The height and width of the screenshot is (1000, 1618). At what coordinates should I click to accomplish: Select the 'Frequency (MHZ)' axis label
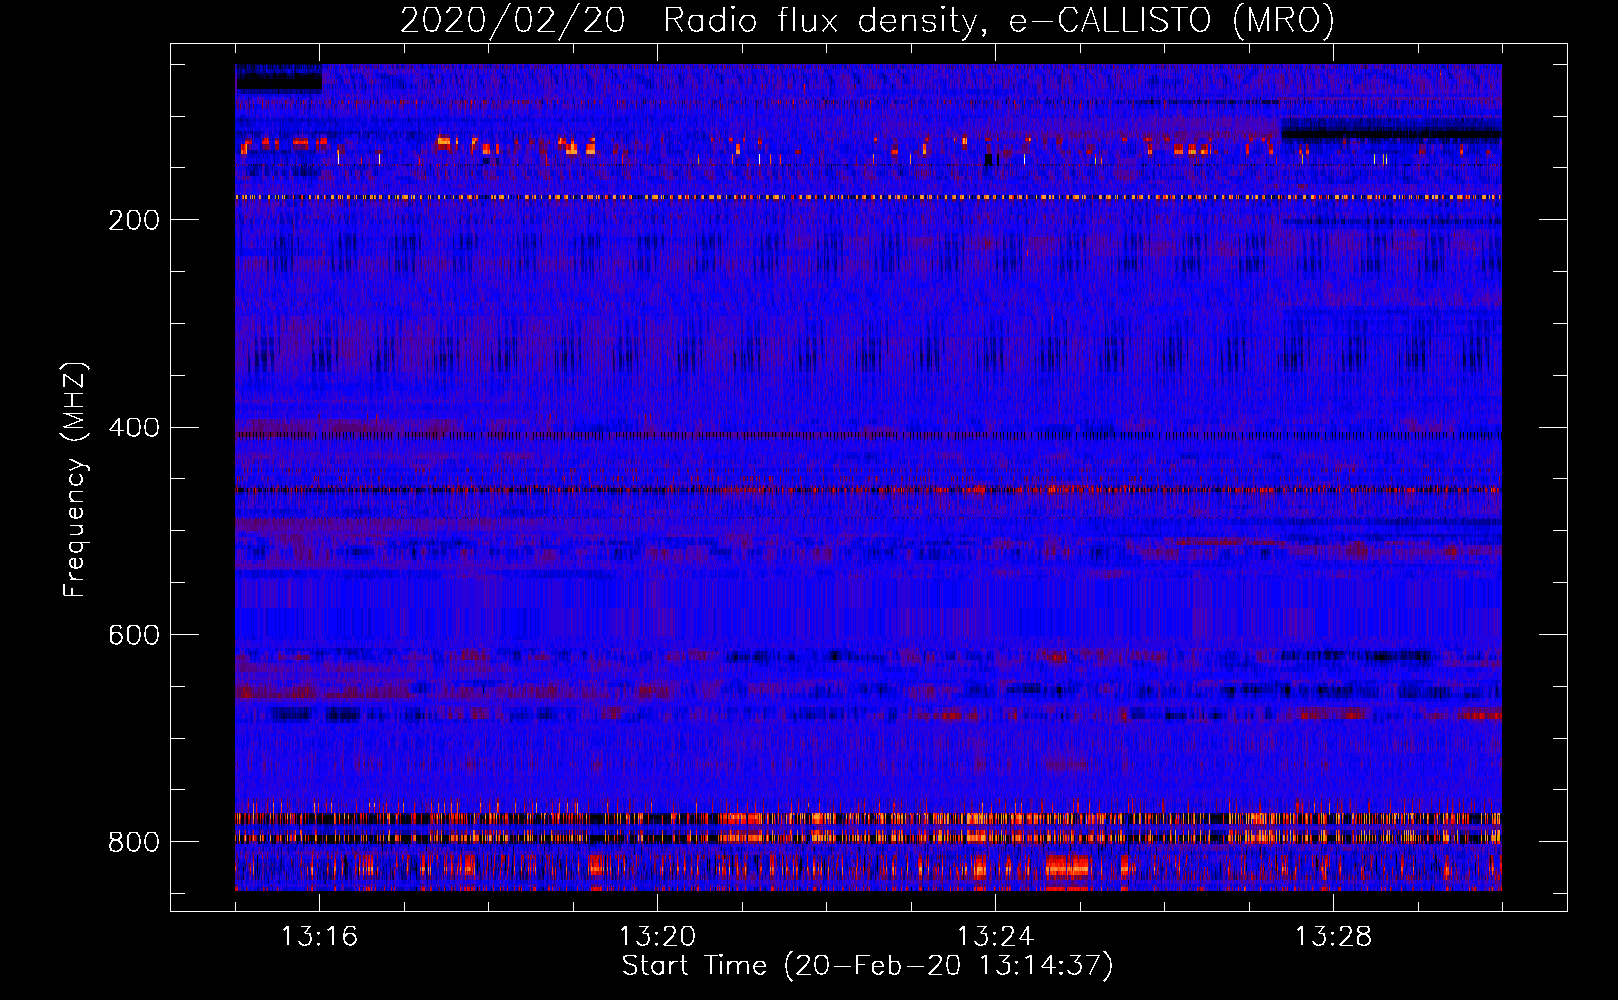coord(75,480)
